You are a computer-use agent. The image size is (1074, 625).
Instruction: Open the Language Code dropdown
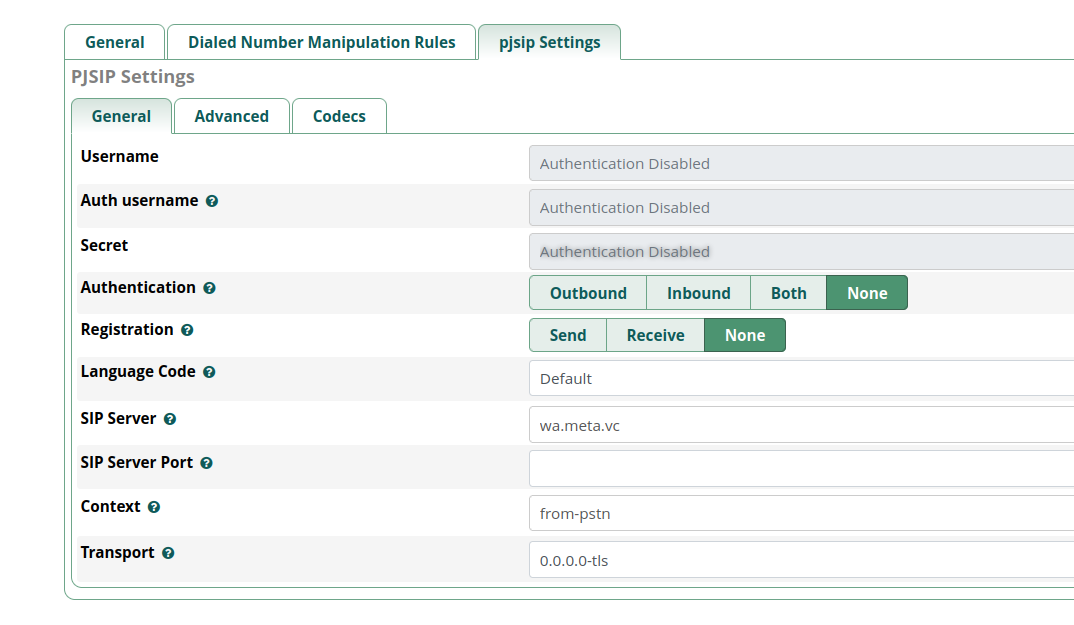tap(800, 379)
